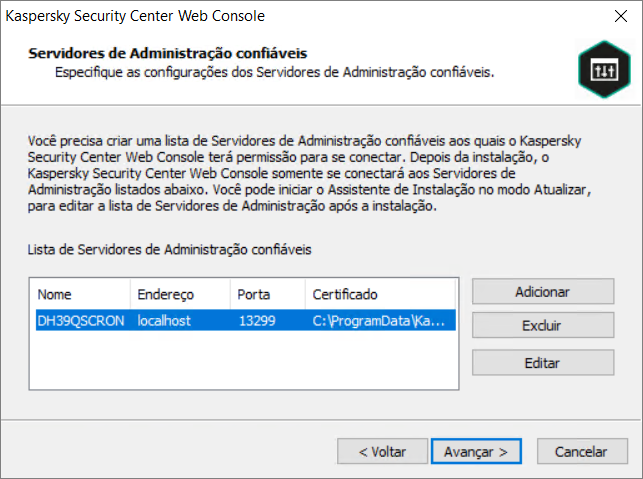Screen dimensions: 643x479
Task: Click the localhost address cell
Action: click(164, 321)
